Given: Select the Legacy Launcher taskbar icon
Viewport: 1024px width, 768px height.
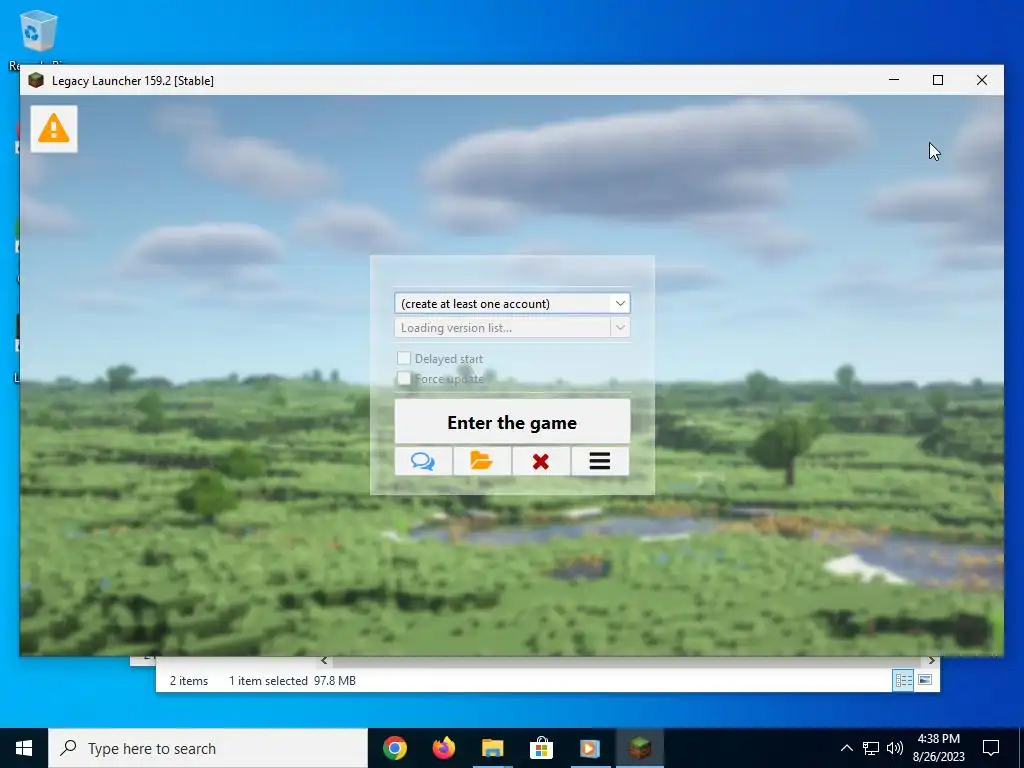Looking at the screenshot, I should point(639,748).
